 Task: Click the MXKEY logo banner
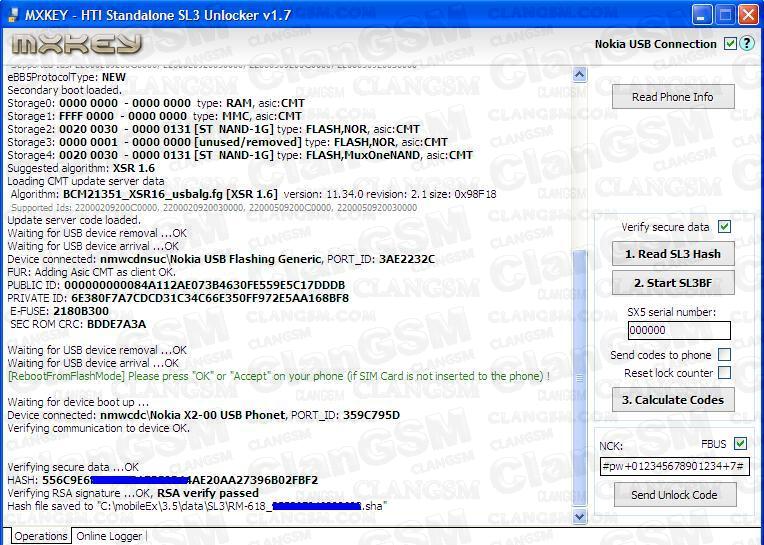pyautogui.click(x=78, y=45)
